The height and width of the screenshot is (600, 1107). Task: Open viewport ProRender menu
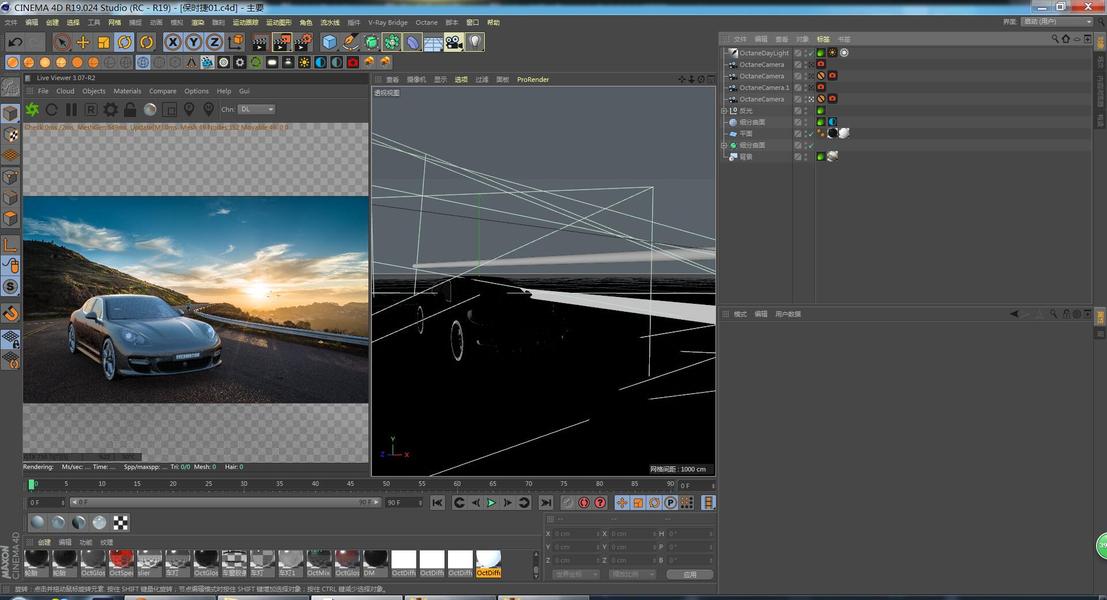point(532,80)
